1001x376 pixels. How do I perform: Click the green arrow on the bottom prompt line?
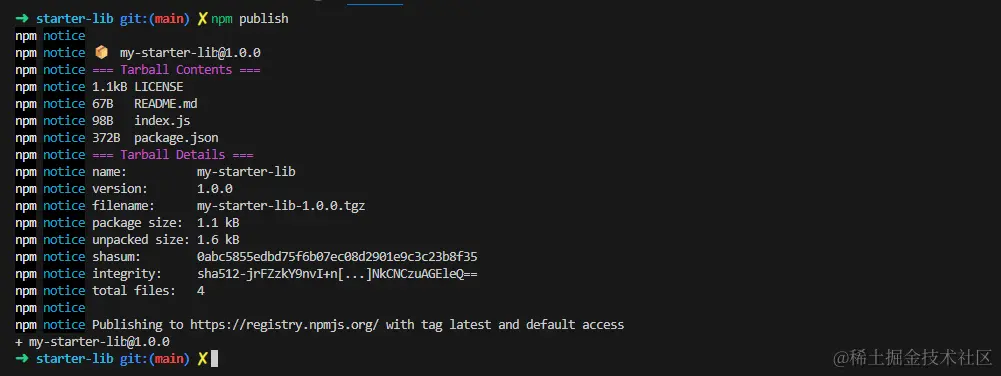[x=22, y=359]
